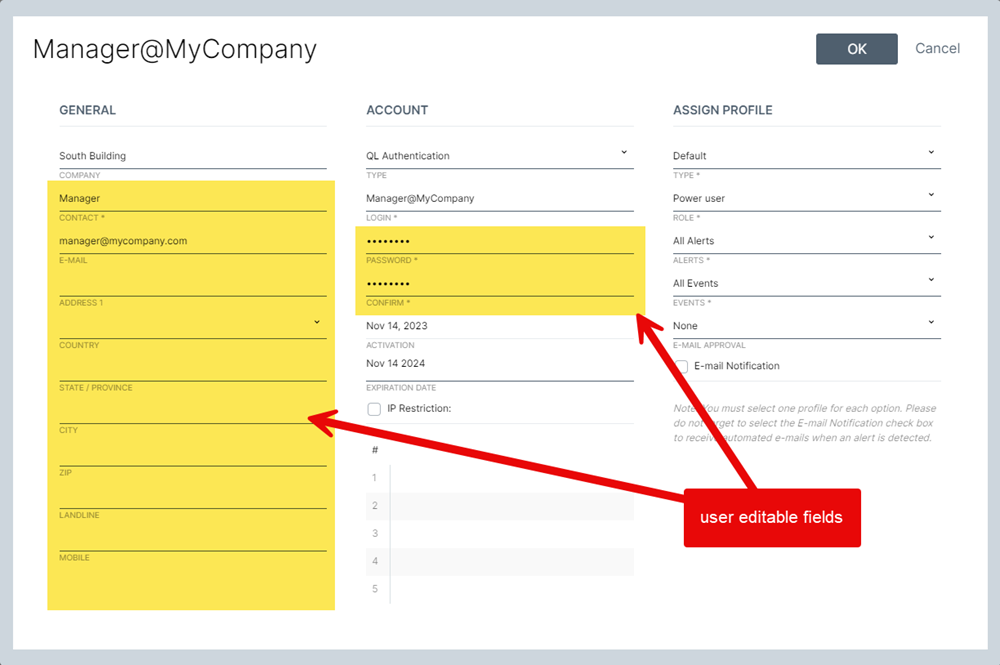Open the QL Authentication type dropdown
Screen dimensions: 1000x665
tap(499, 156)
